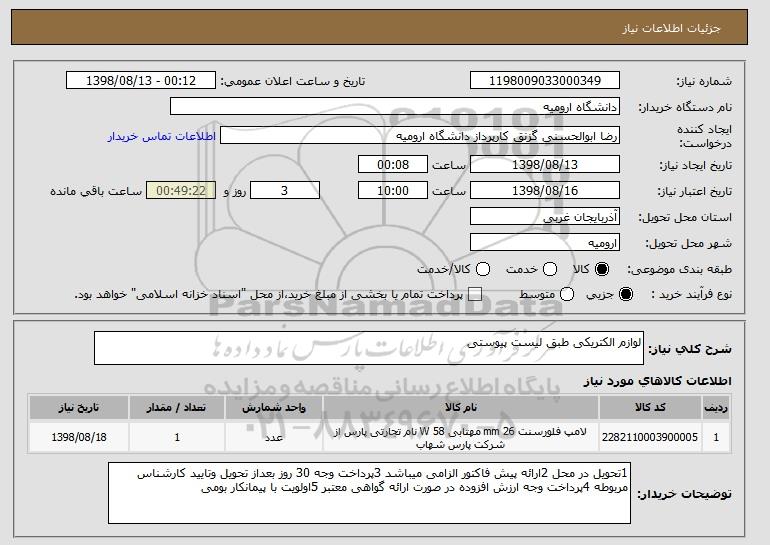
Task: Click the تعداد / مقدار column header
Action: 177,408
